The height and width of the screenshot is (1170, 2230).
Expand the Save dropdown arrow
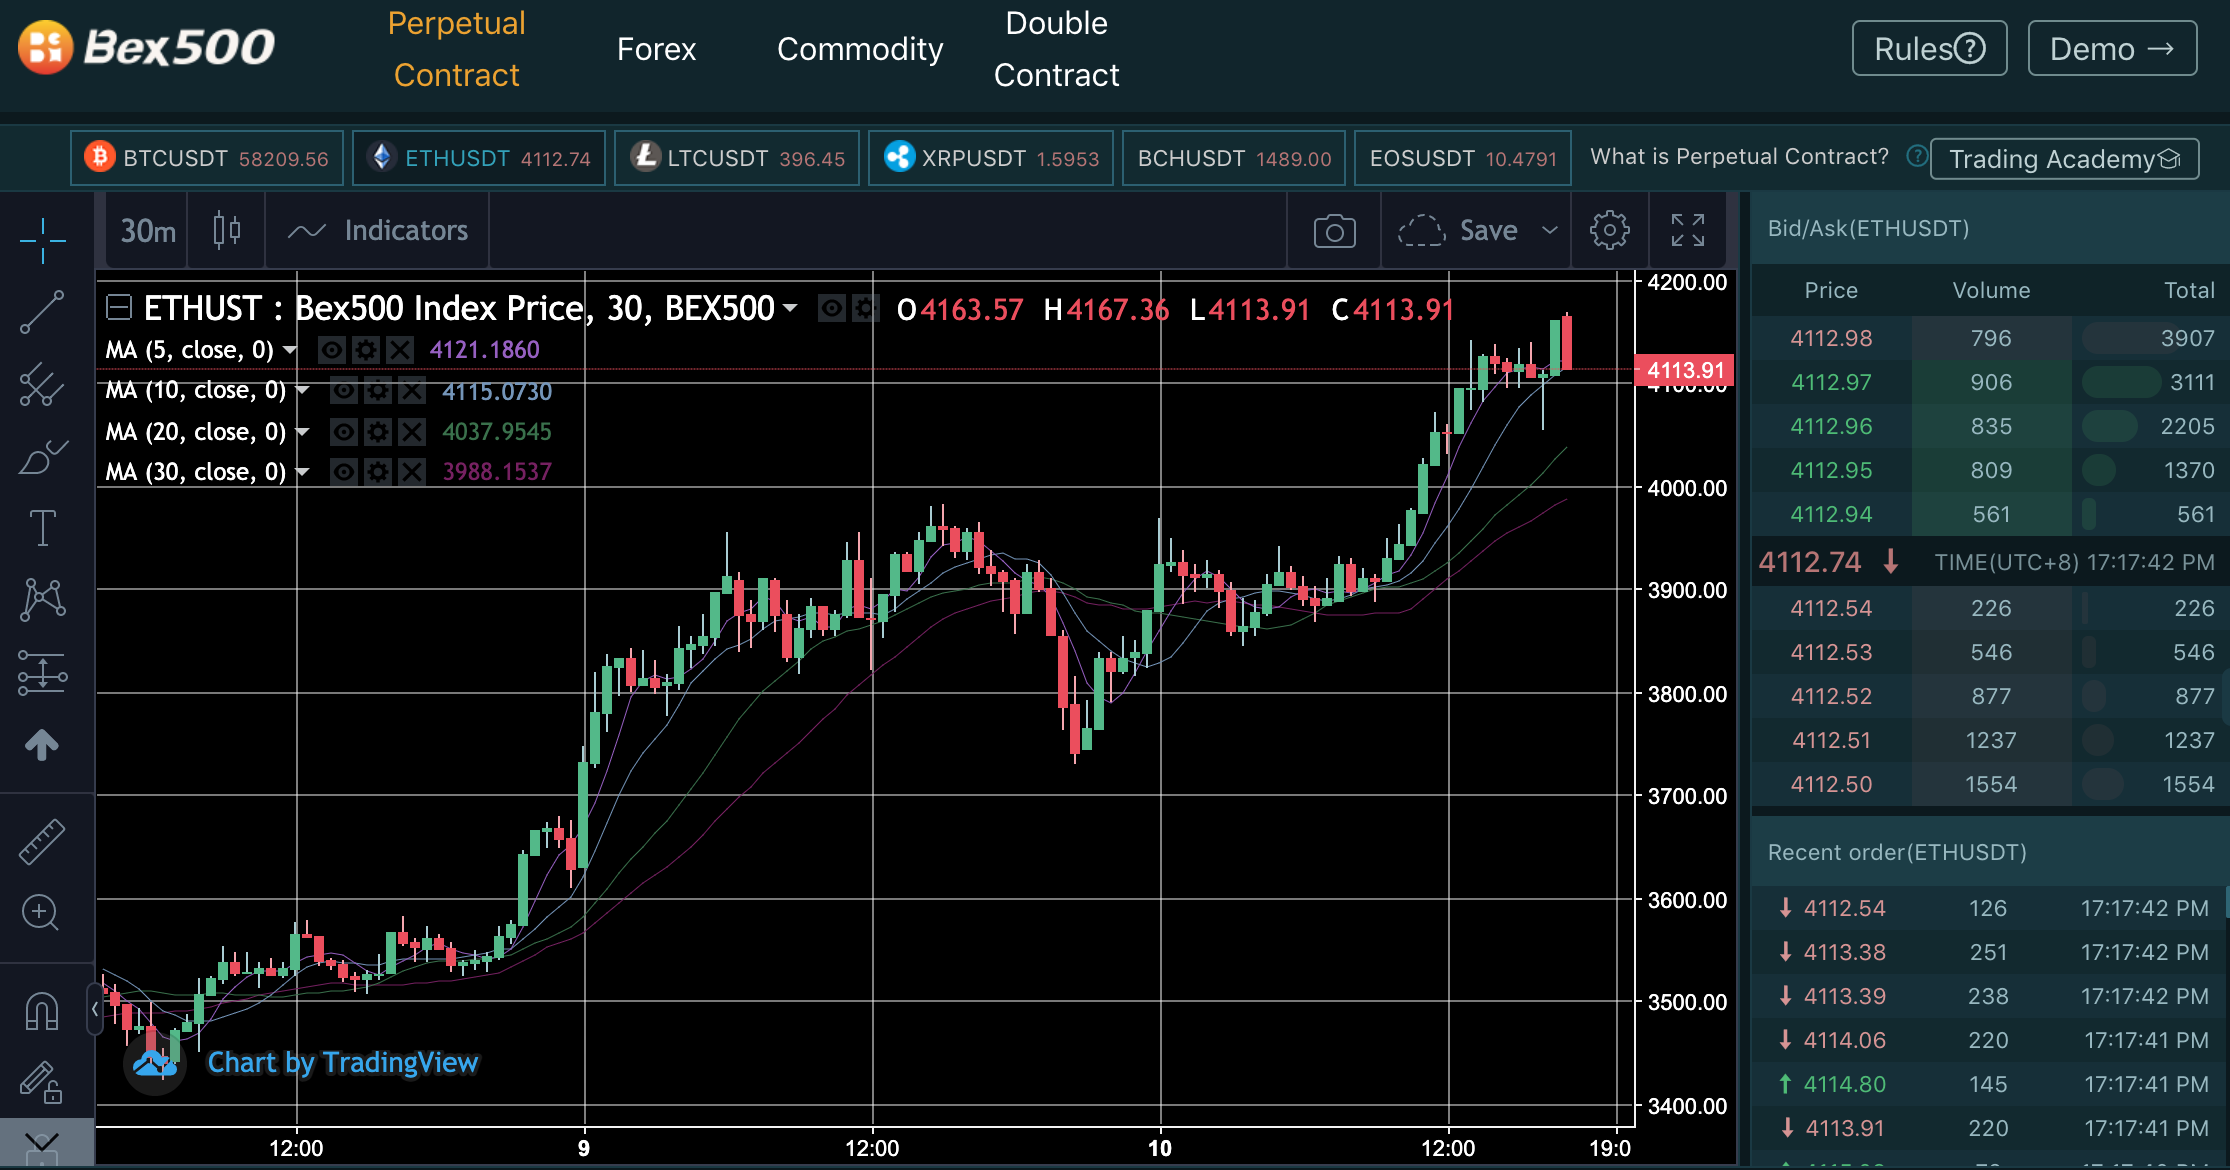tap(1549, 230)
